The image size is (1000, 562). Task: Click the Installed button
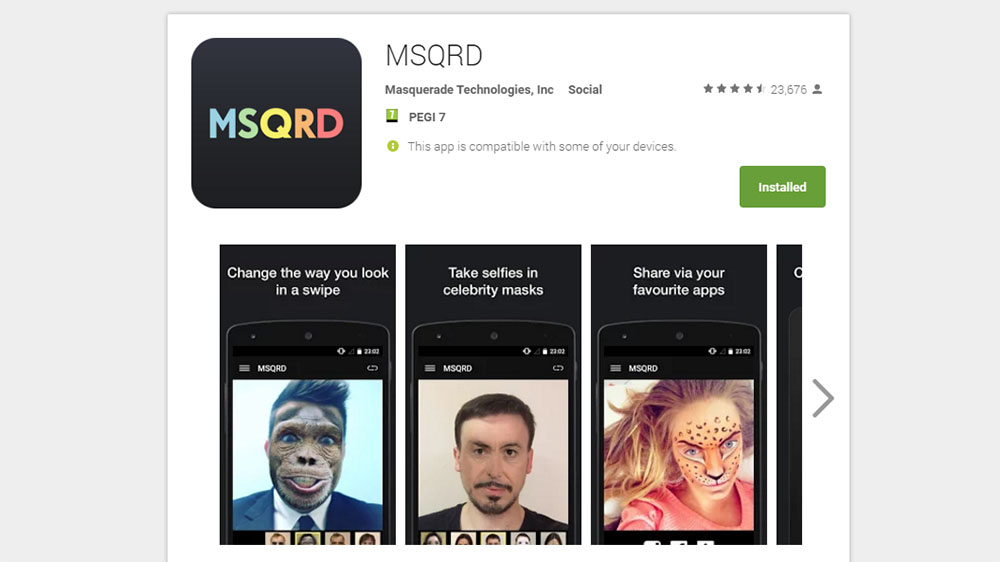click(783, 187)
